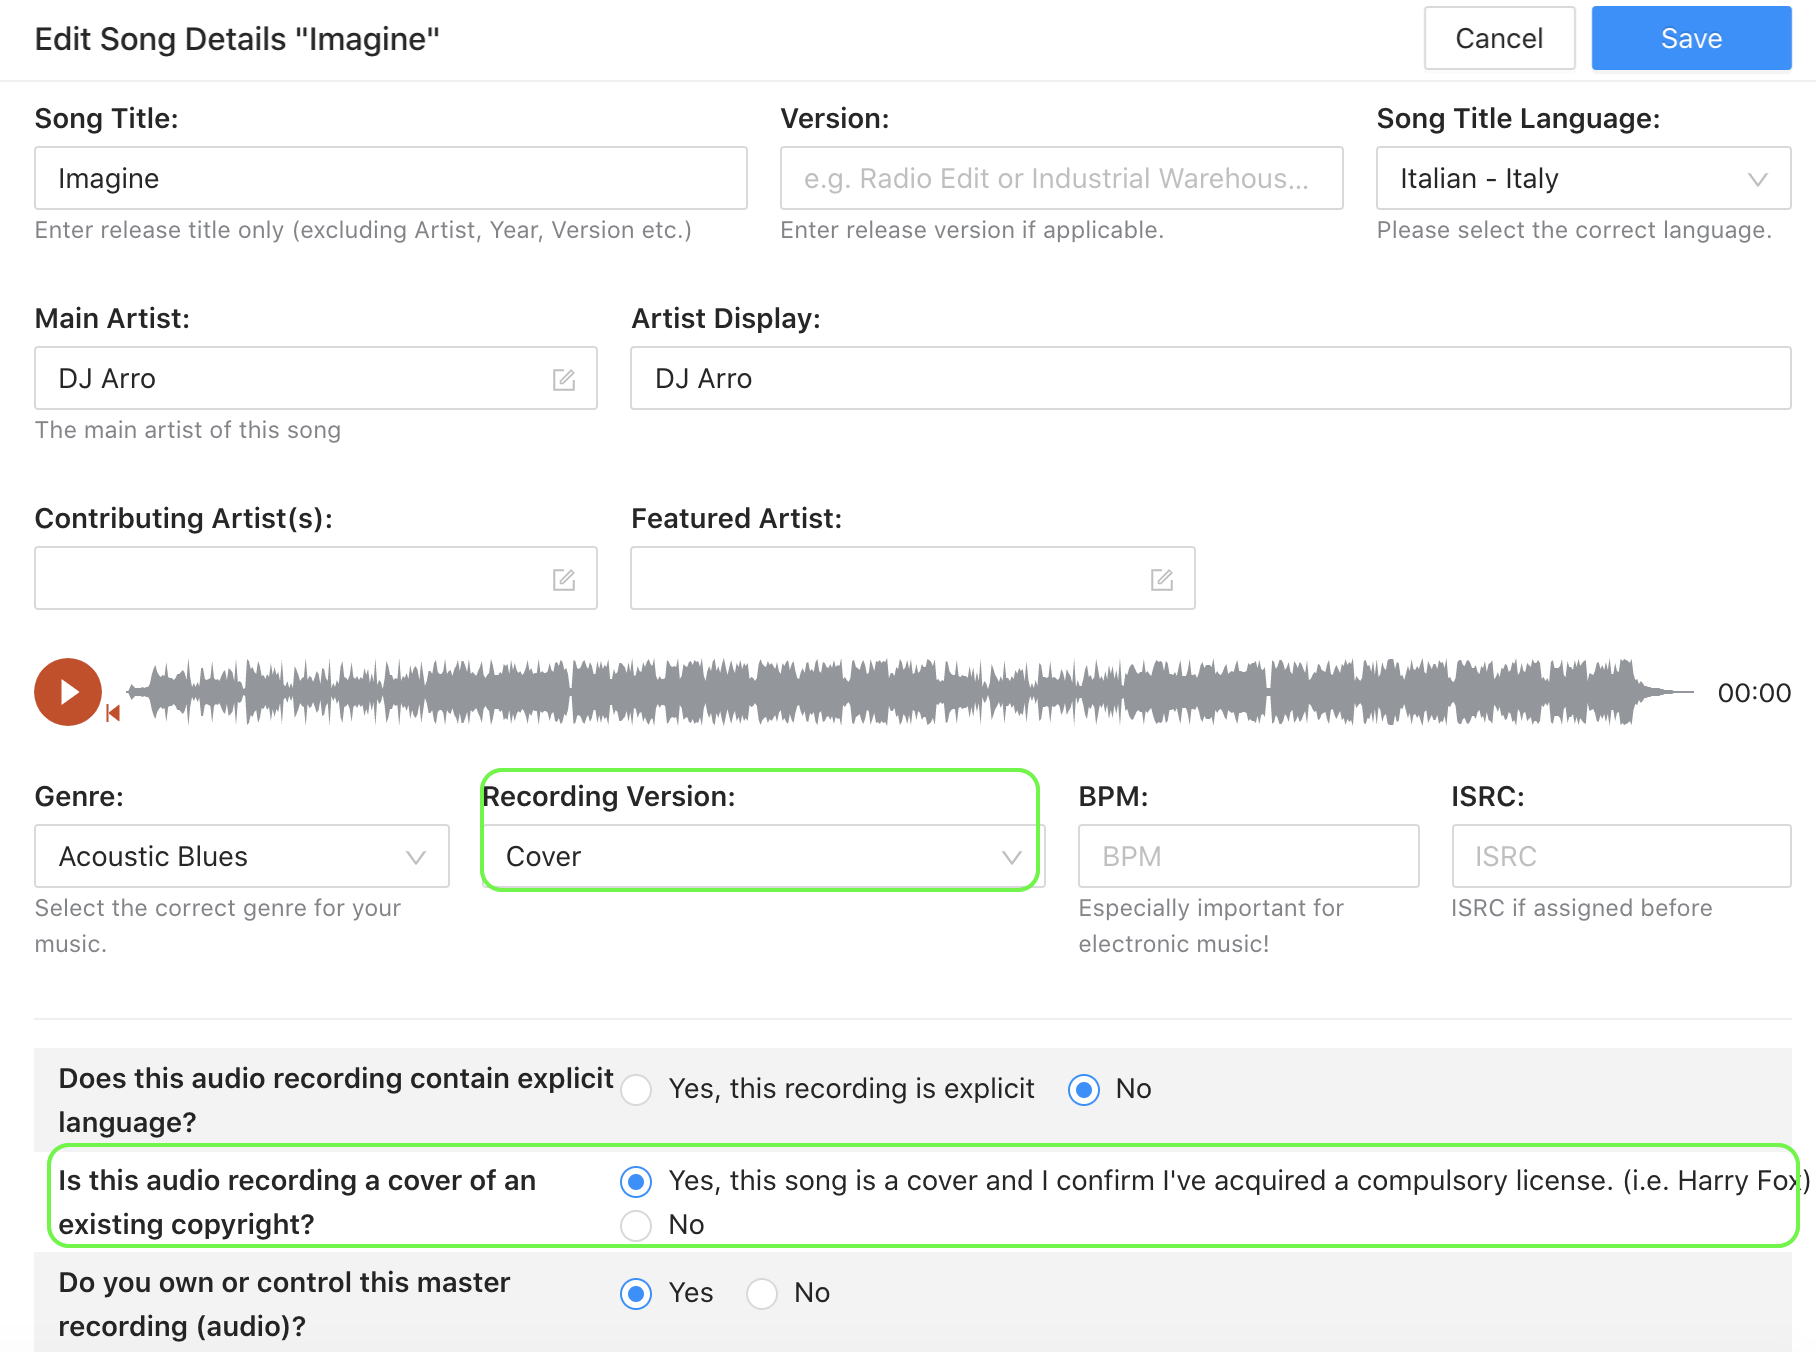Select 'No' for owning master recording

pos(762,1293)
